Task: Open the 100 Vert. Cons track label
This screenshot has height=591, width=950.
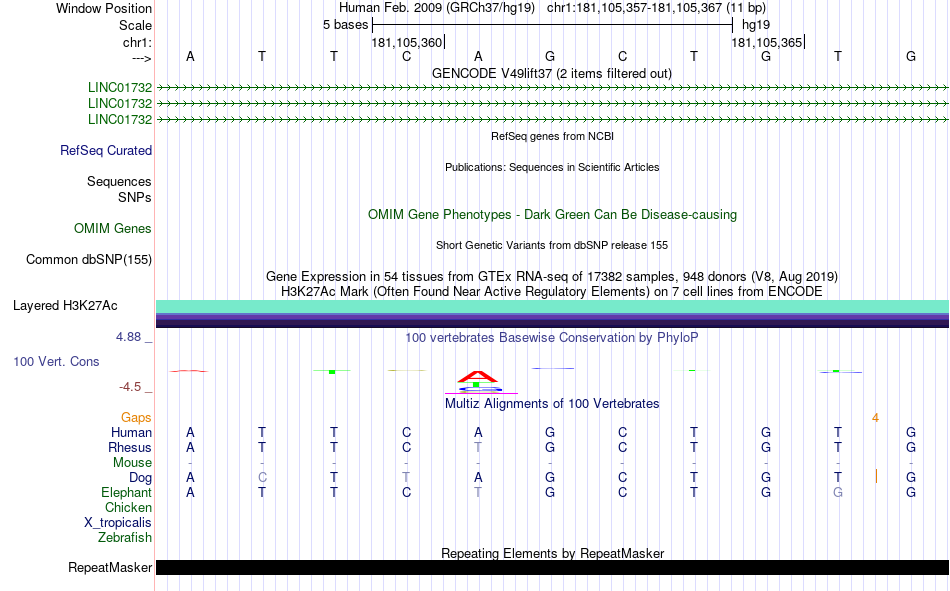Action: (x=56, y=361)
